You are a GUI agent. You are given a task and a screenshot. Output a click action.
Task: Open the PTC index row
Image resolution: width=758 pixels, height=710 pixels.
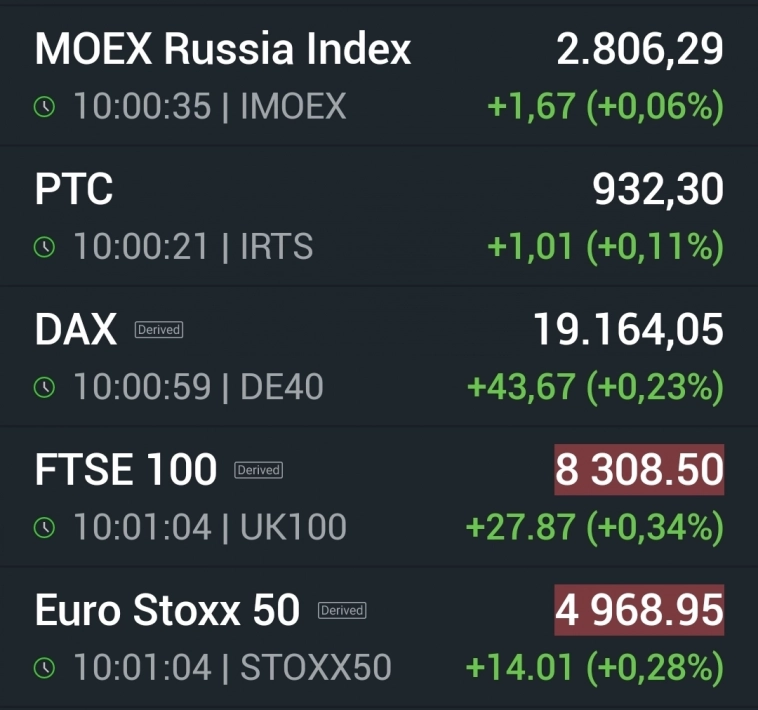coord(74,189)
